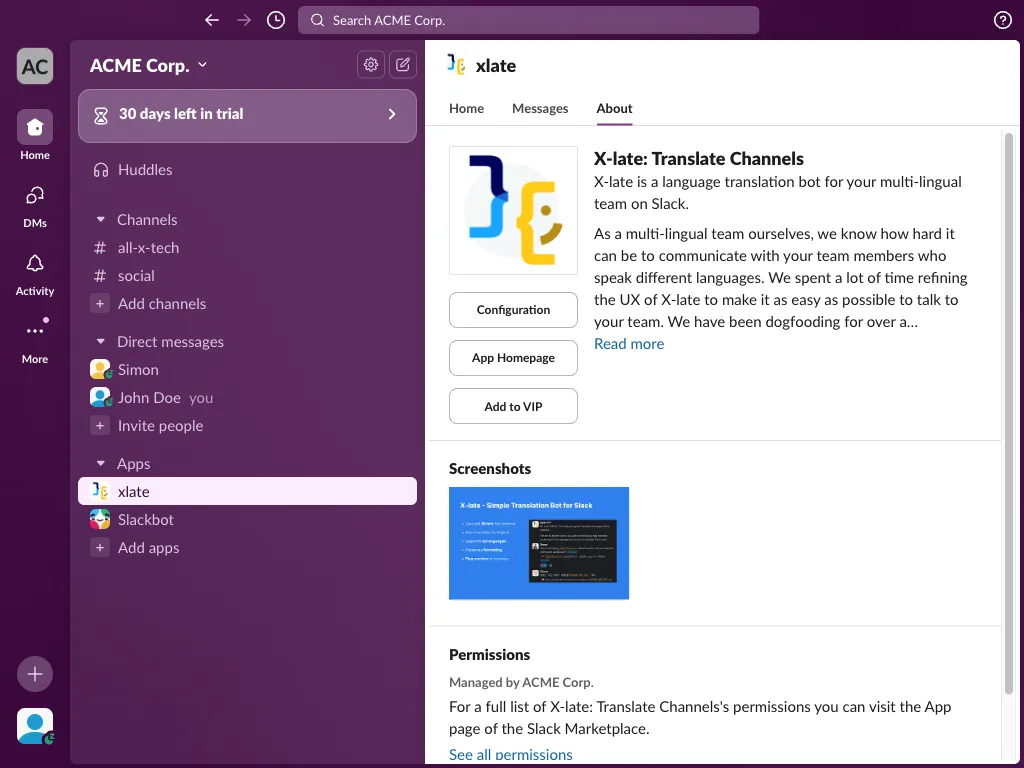
Task: Open the X-late screenshot thumbnail
Action: [x=539, y=543]
